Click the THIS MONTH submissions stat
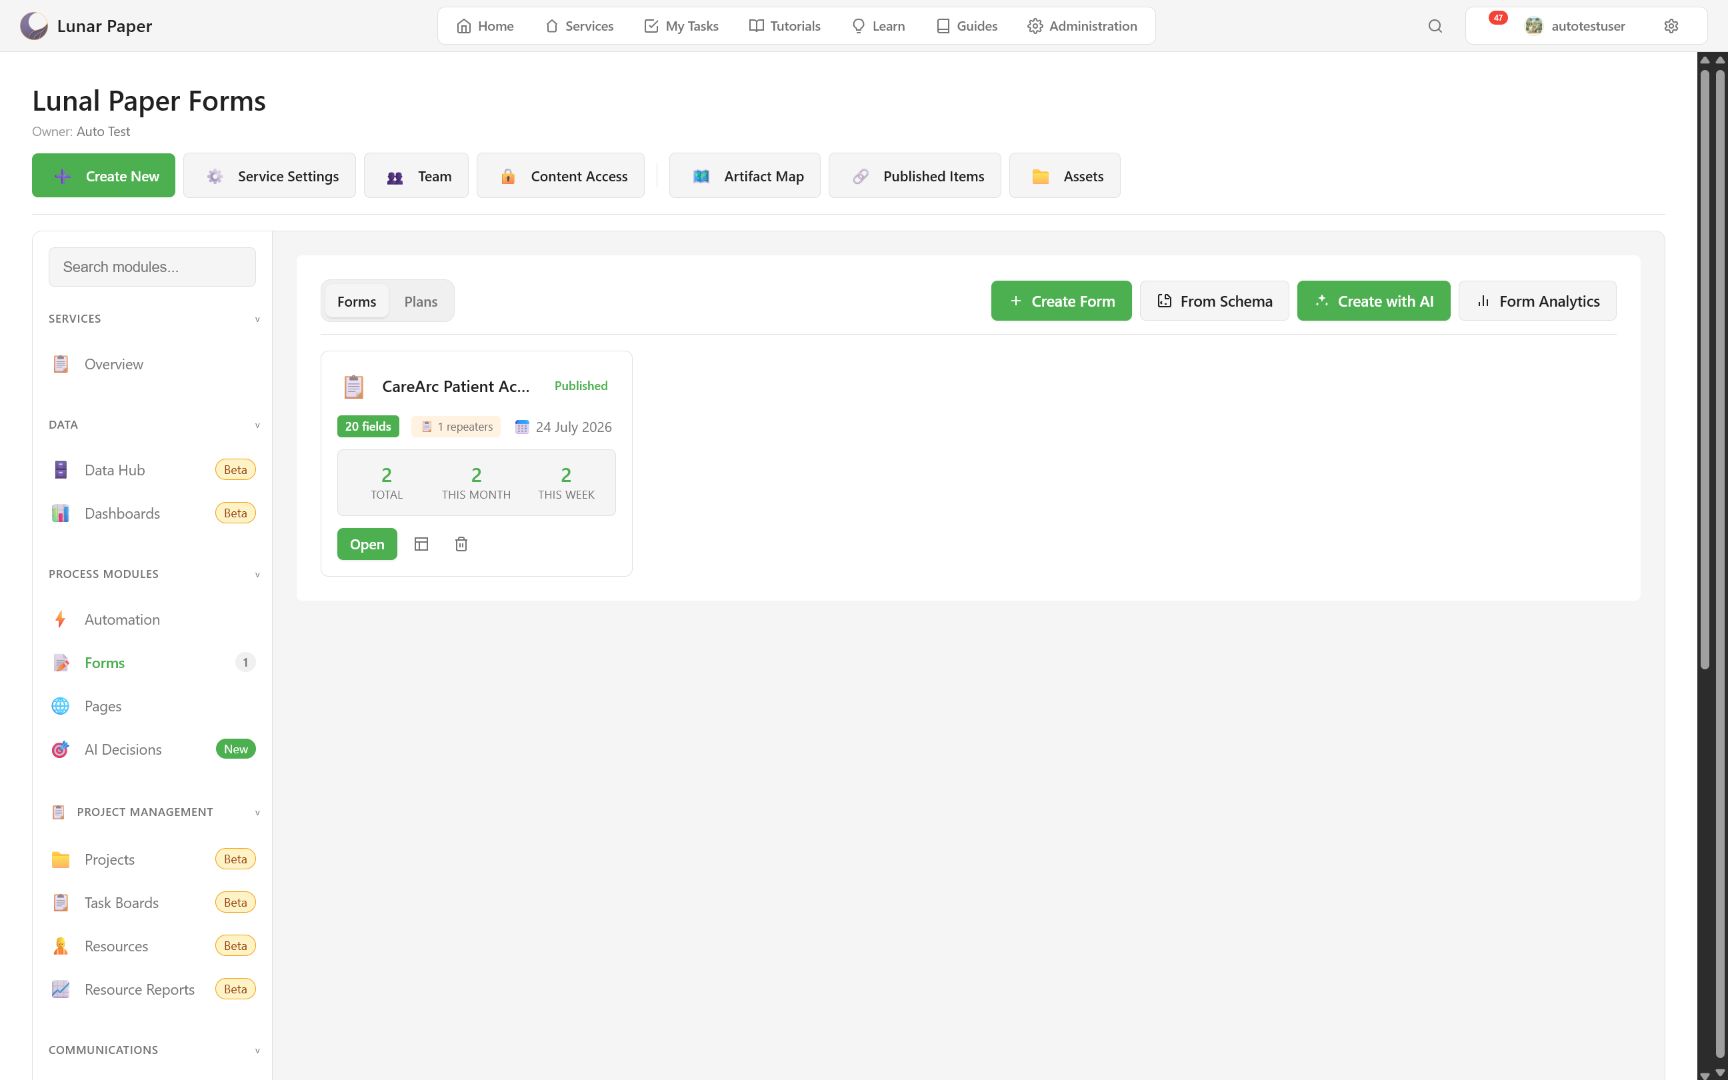Viewport: 1728px width, 1080px height. [x=476, y=483]
